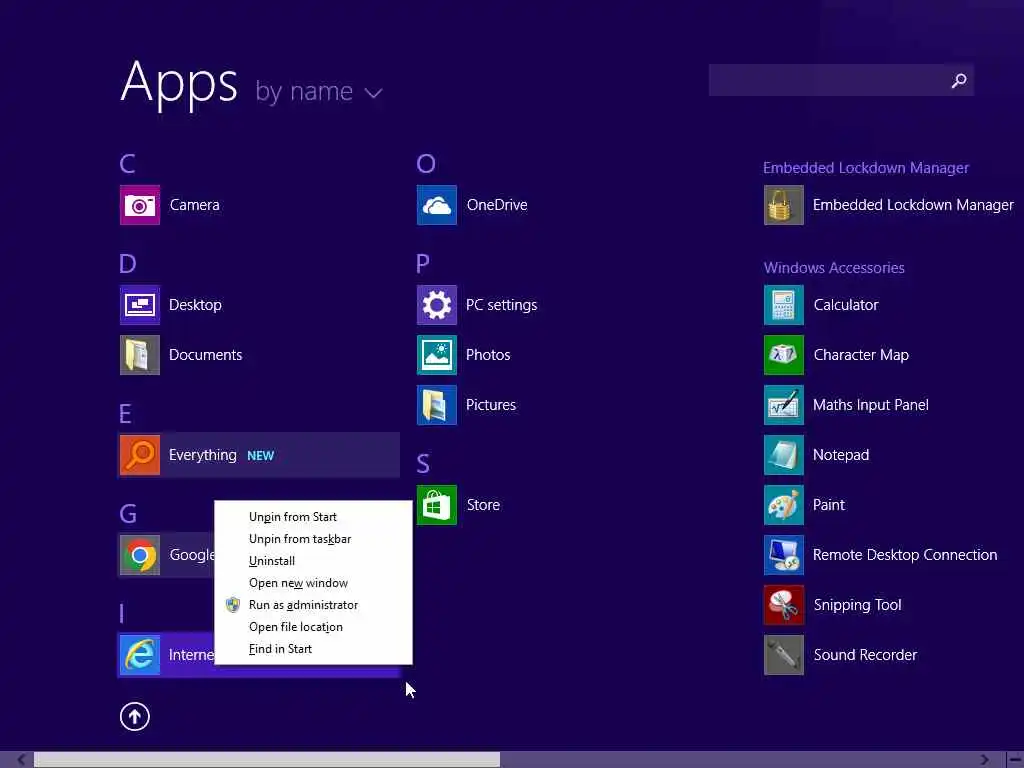Screen dimensions: 1024x768
Task: Click the scrollbar right arrow
Action: point(985,760)
